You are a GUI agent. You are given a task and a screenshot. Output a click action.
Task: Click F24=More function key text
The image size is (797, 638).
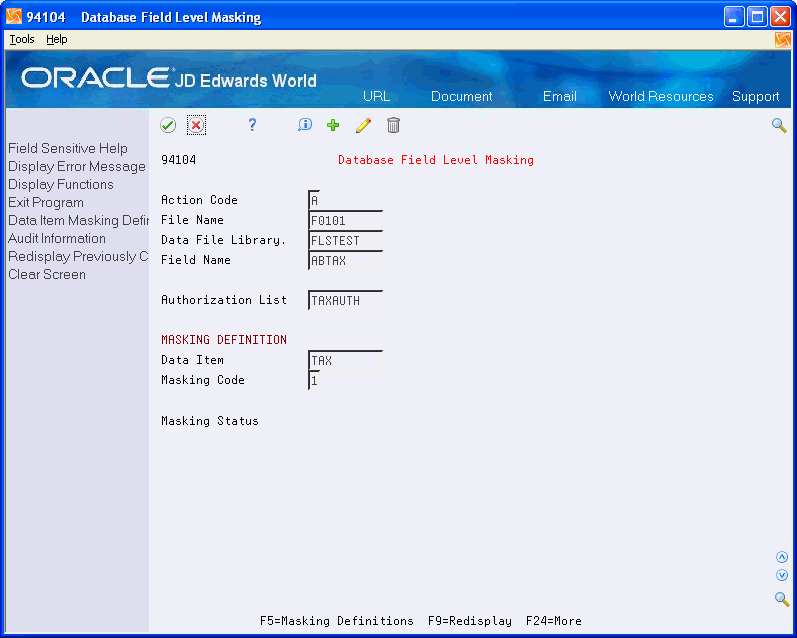(554, 621)
